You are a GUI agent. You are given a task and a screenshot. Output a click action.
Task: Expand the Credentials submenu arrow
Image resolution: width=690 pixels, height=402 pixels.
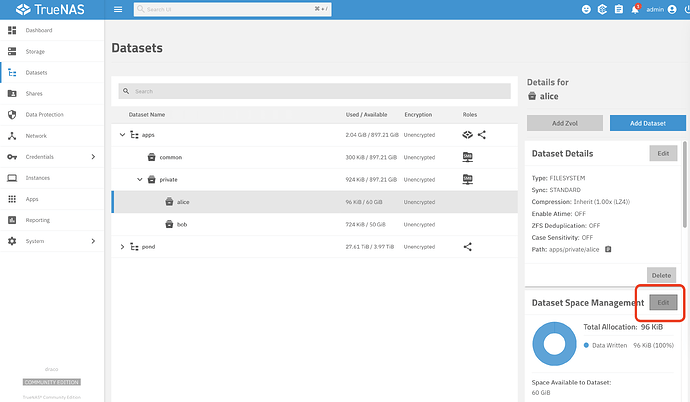93,157
